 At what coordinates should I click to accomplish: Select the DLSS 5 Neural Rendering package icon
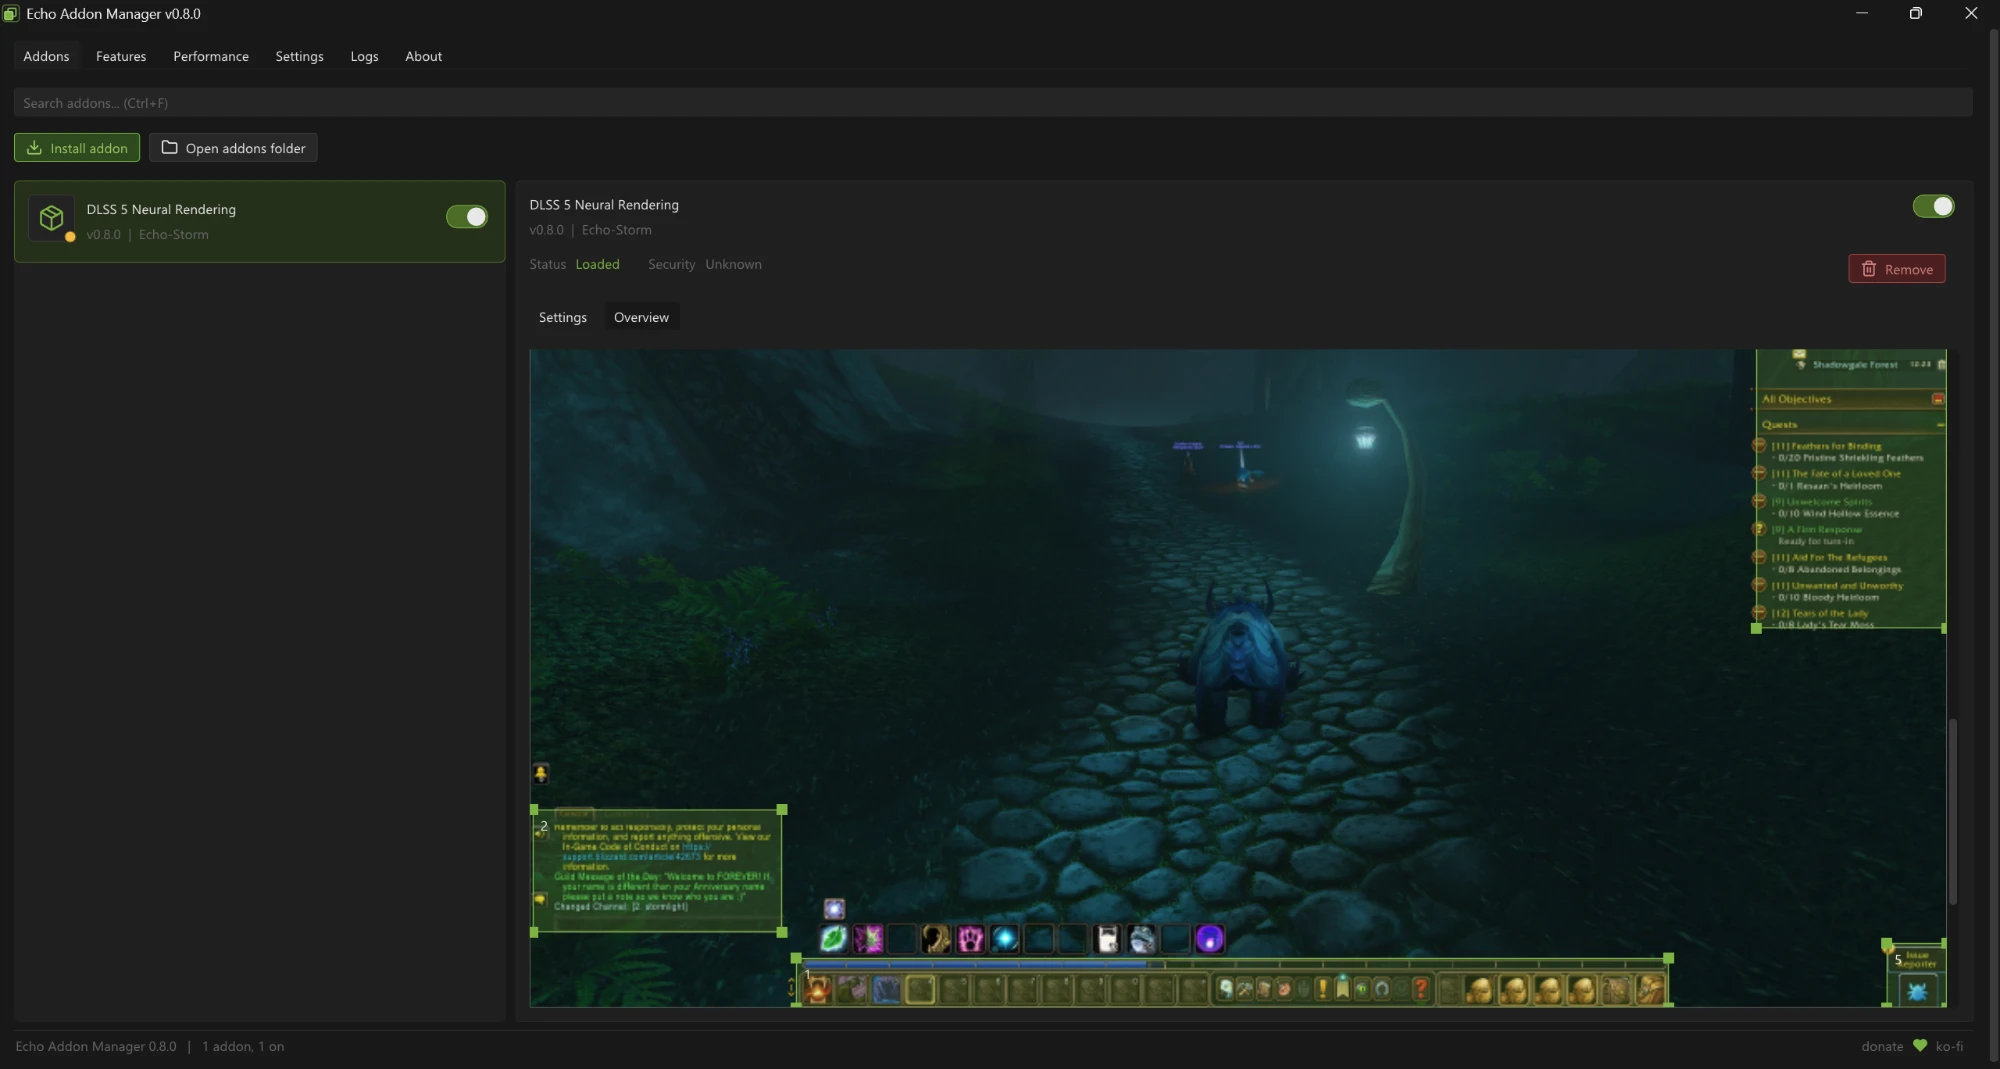point(51,217)
